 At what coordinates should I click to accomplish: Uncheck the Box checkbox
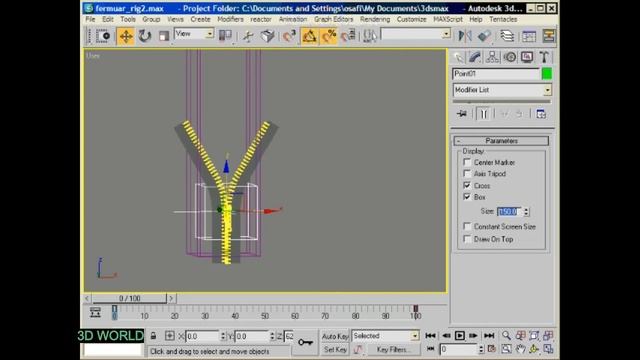(467, 197)
